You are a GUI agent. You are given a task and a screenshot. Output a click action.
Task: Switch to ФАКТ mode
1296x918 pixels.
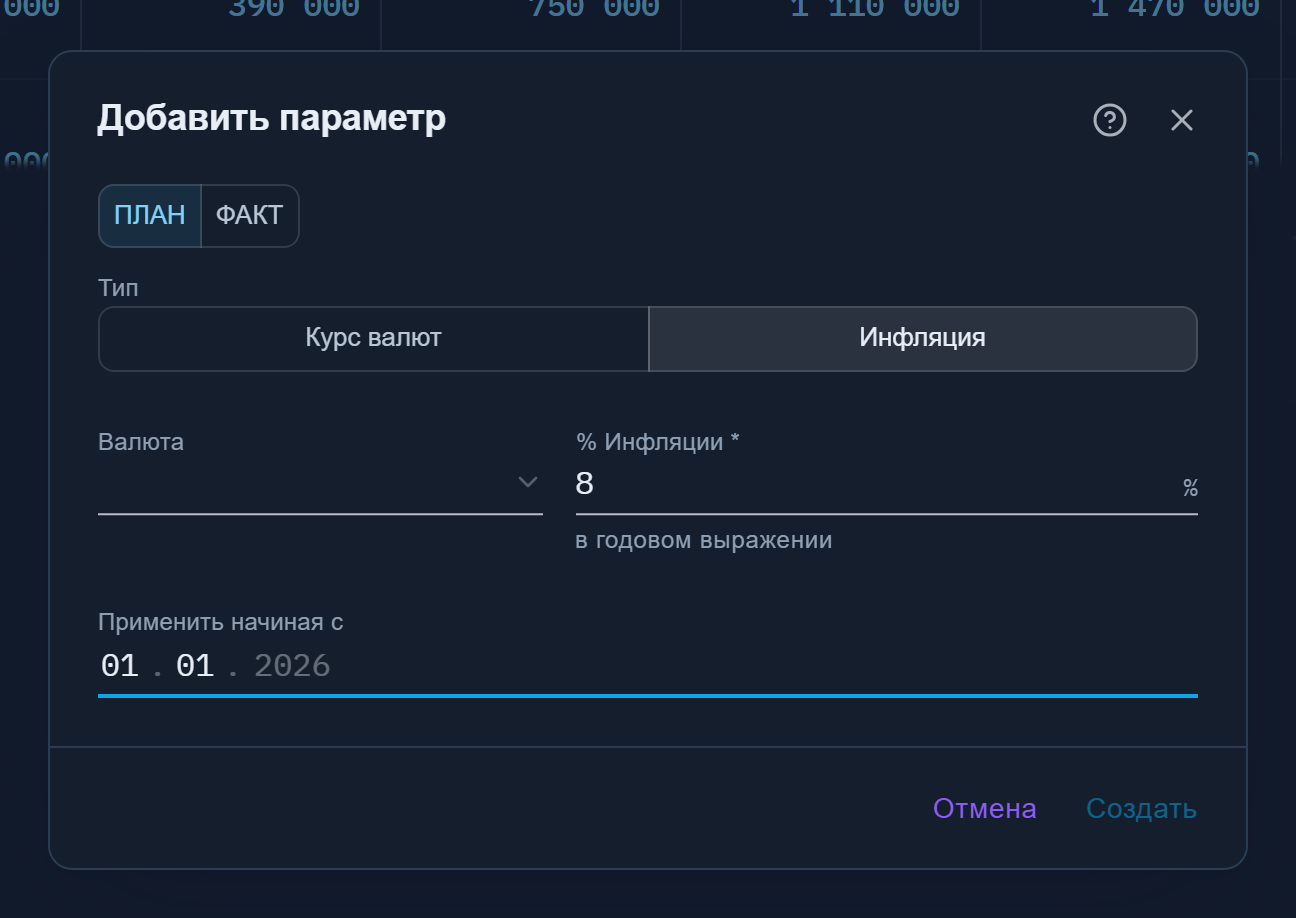[x=250, y=216]
